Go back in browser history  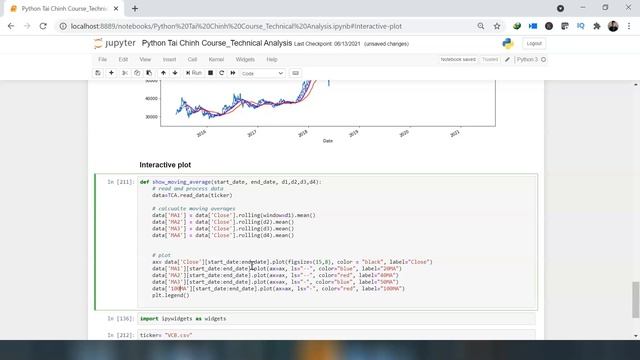pos(11,26)
